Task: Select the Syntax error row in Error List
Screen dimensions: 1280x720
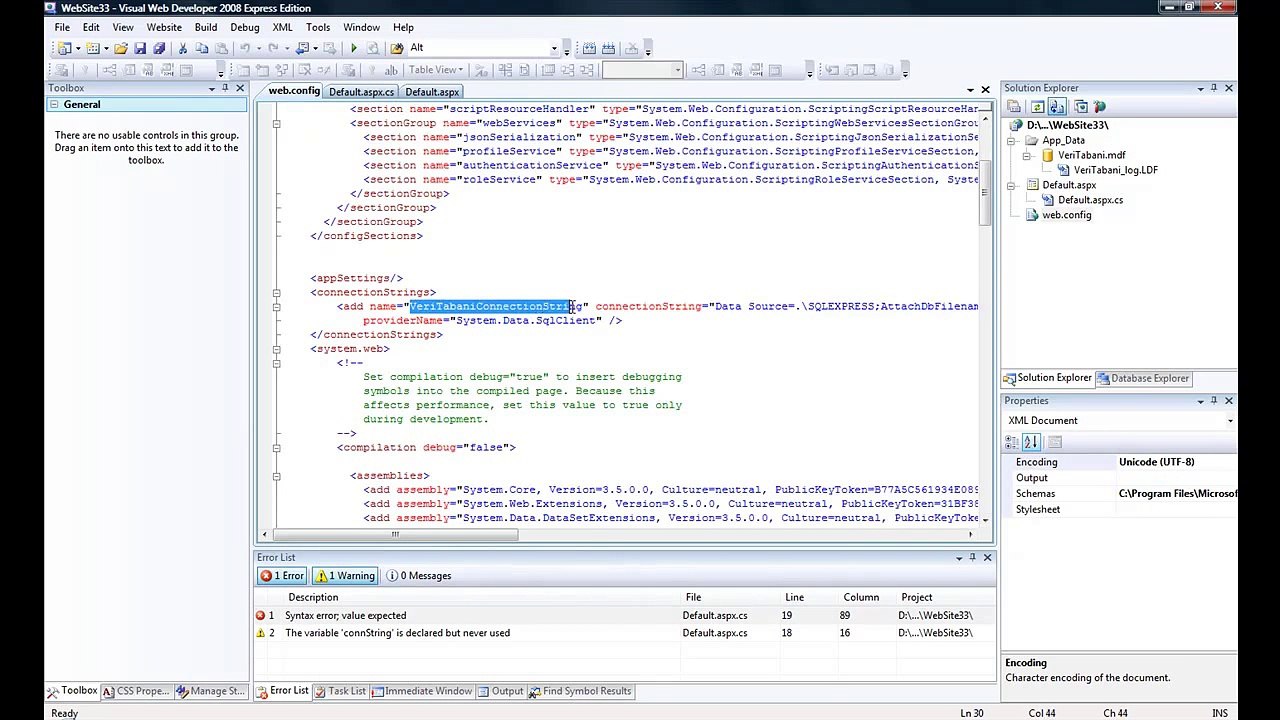Action: [x=620, y=616]
